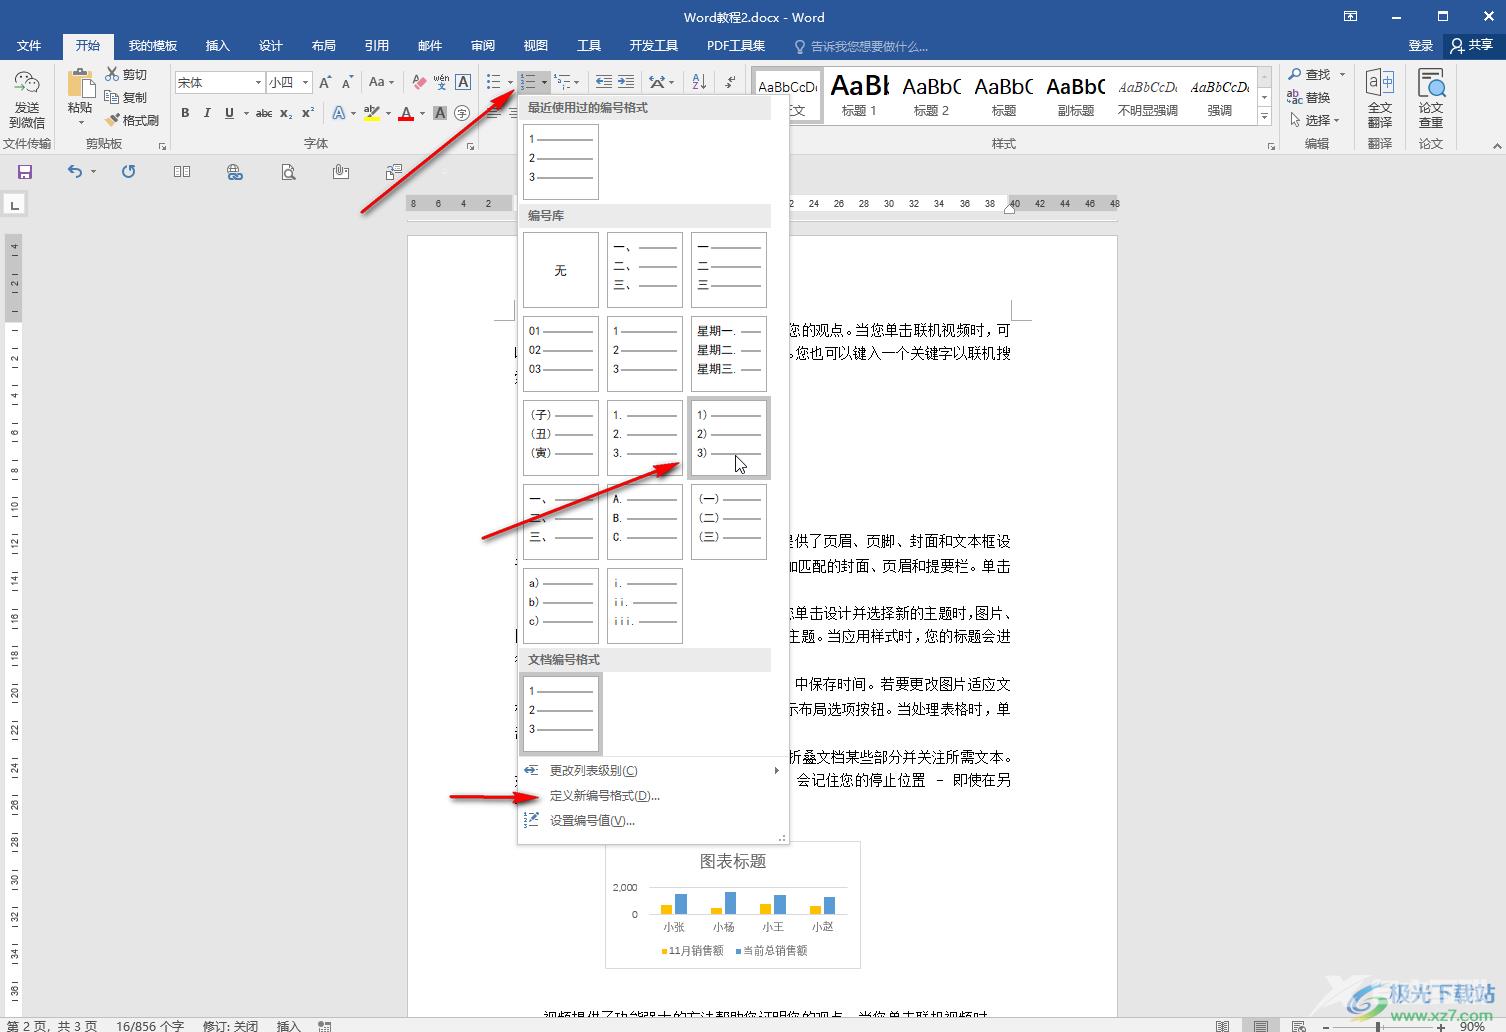Decrease font size with shrink-font icon
This screenshot has width=1506, height=1032.
pyautogui.click(x=347, y=83)
